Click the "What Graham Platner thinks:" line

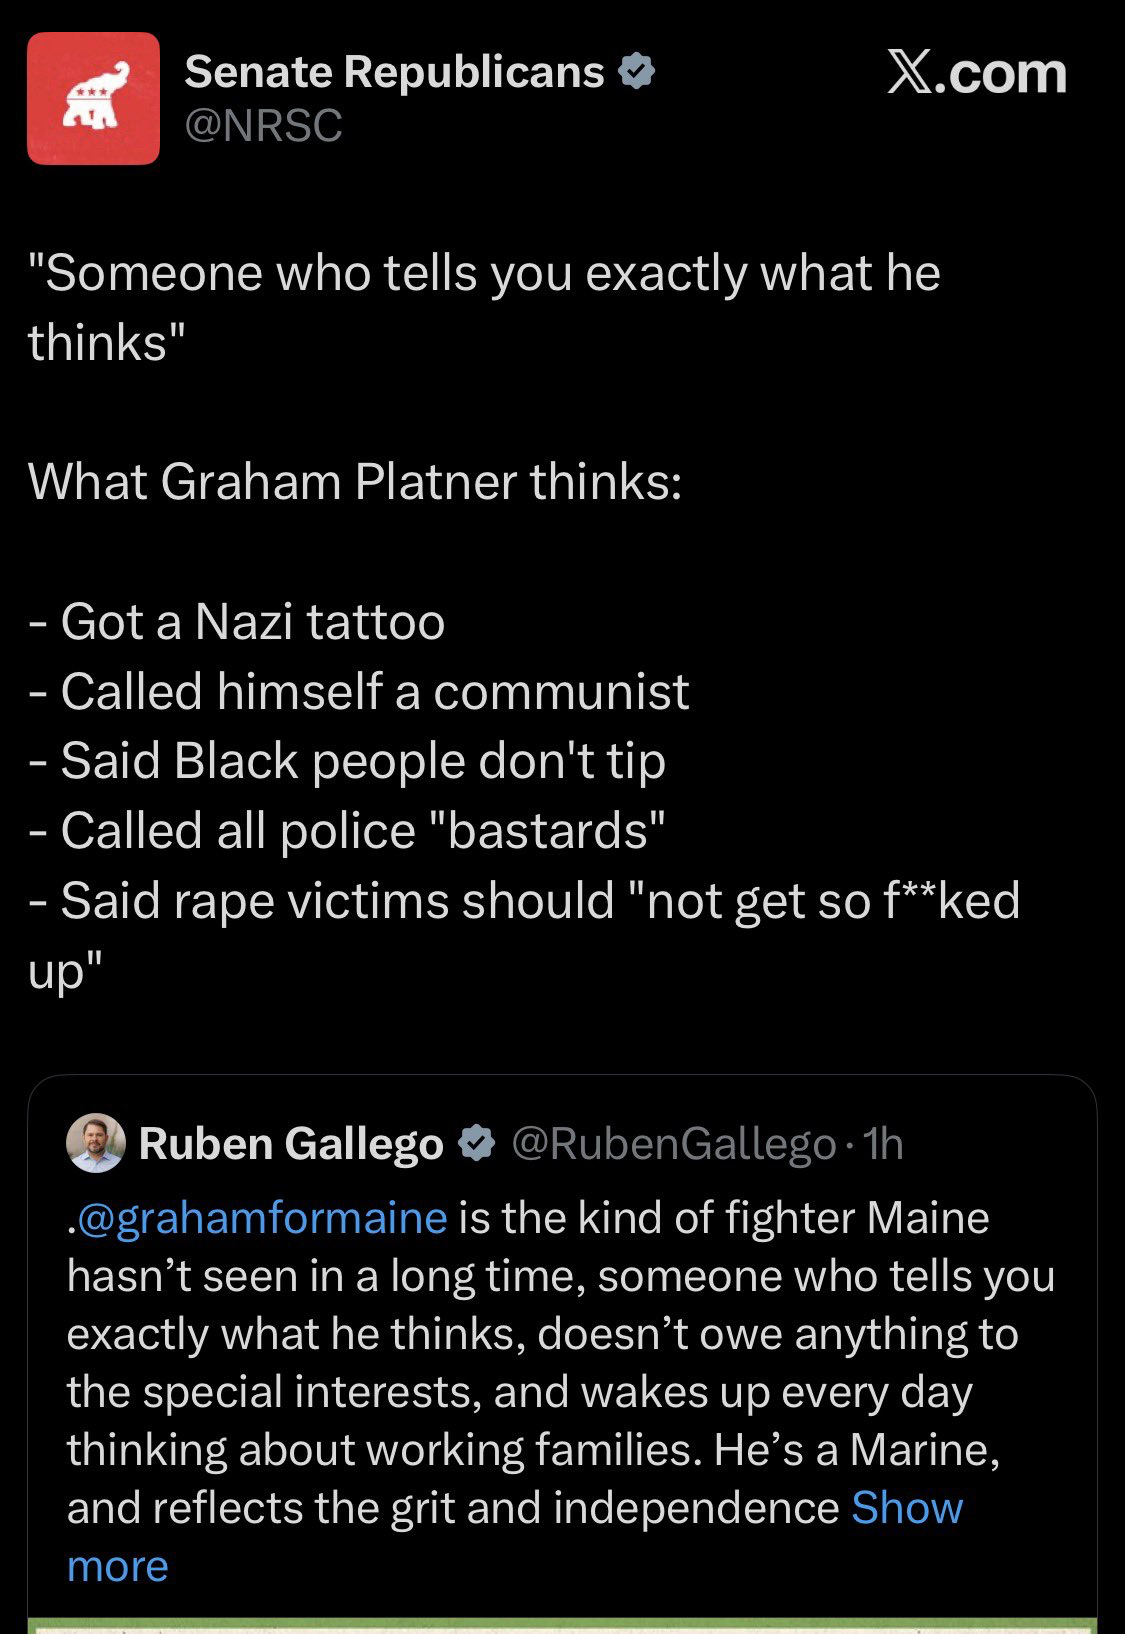tap(355, 482)
